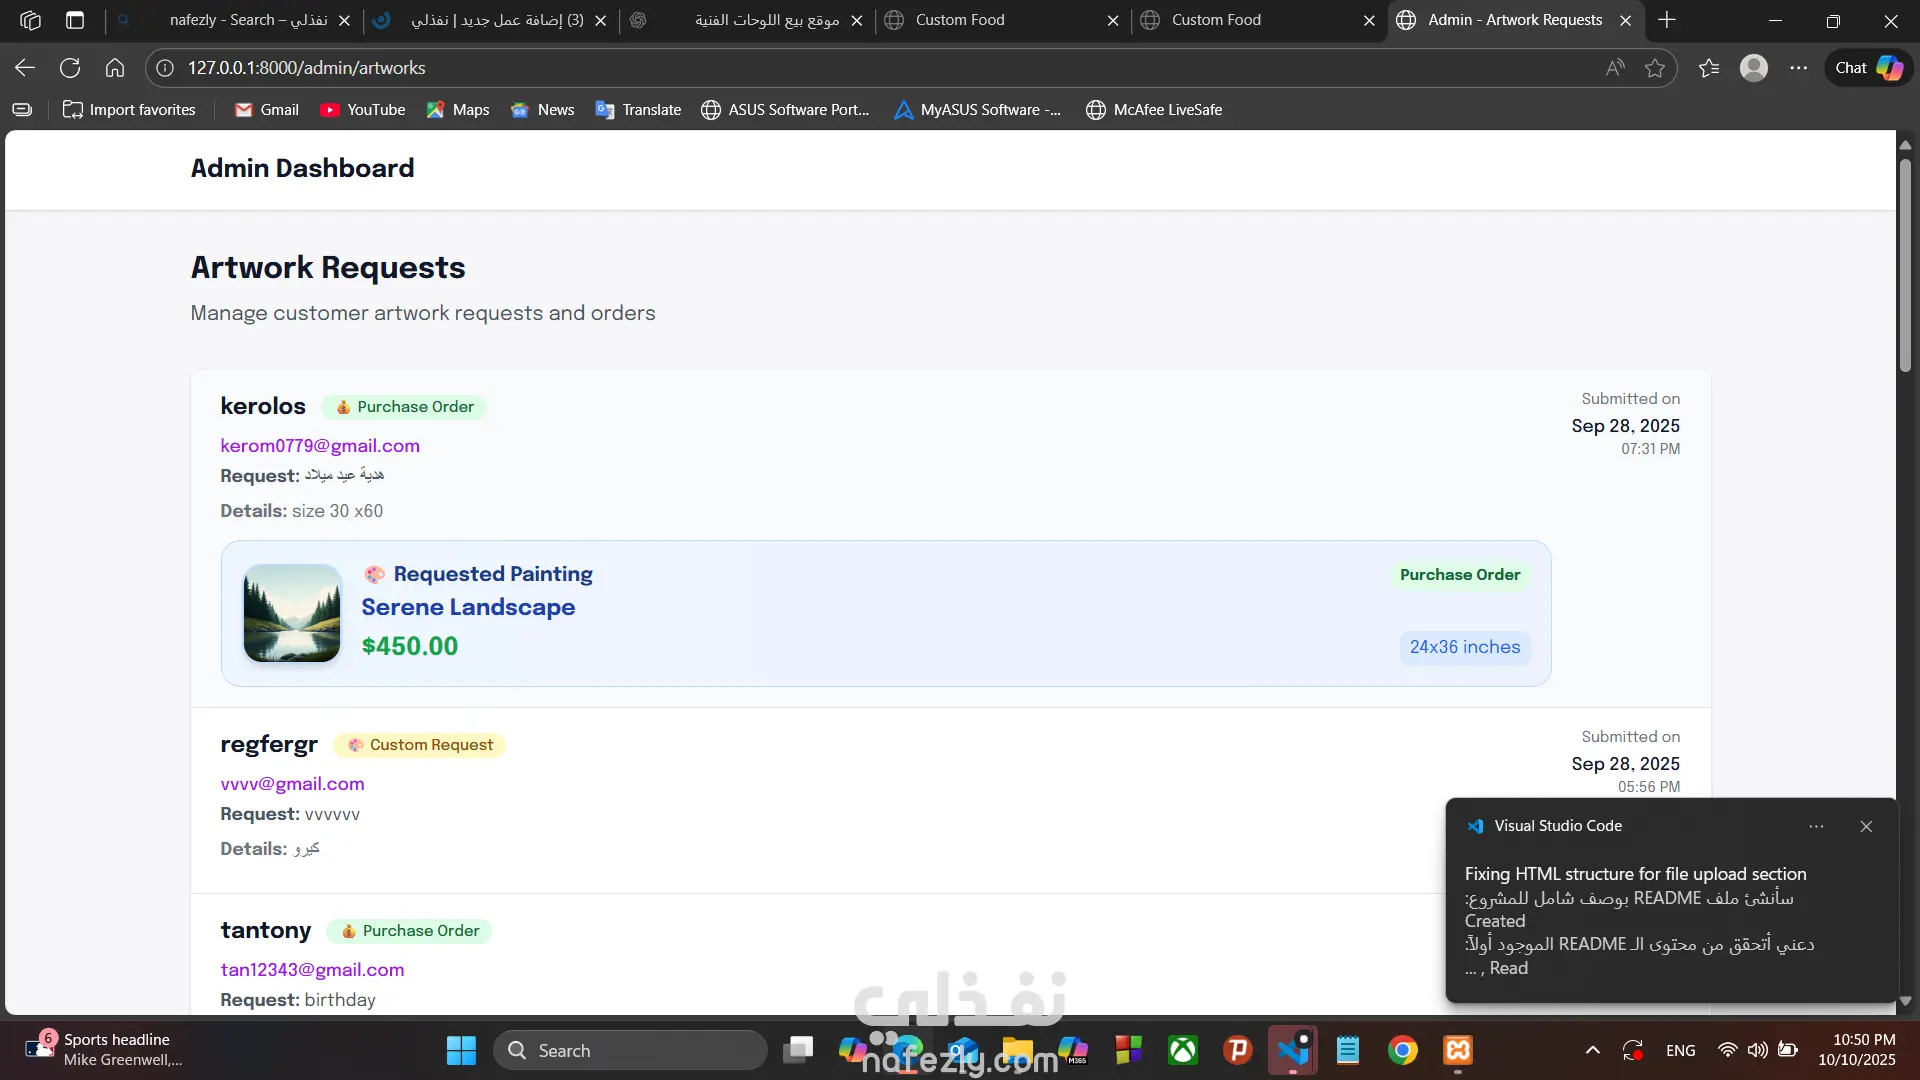Click the browser refresh icon
Image resolution: width=1920 pixels, height=1080 pixels.
click(x=70, y=68)
